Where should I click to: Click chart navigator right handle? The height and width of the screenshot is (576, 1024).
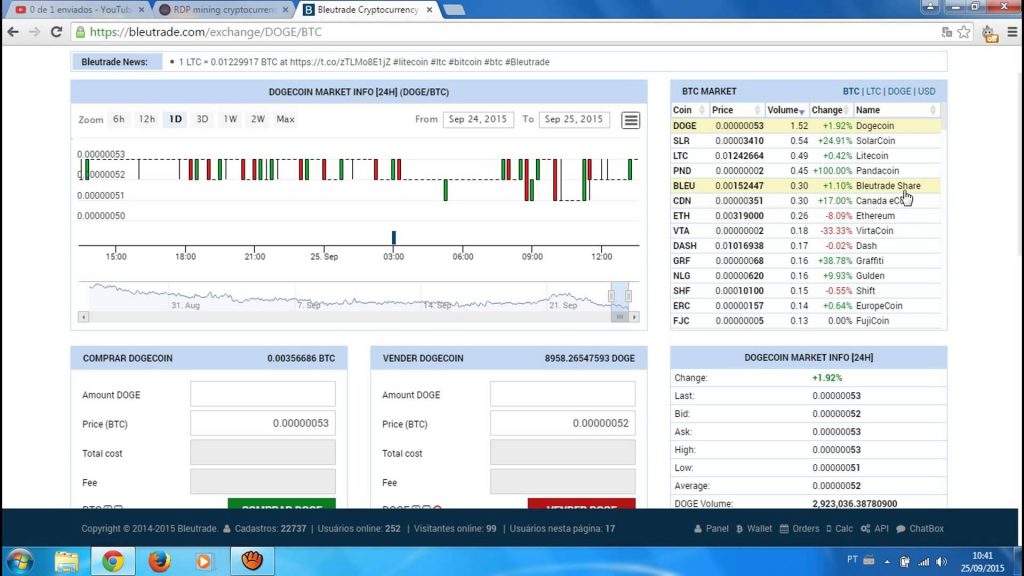[x=628, y=296]
